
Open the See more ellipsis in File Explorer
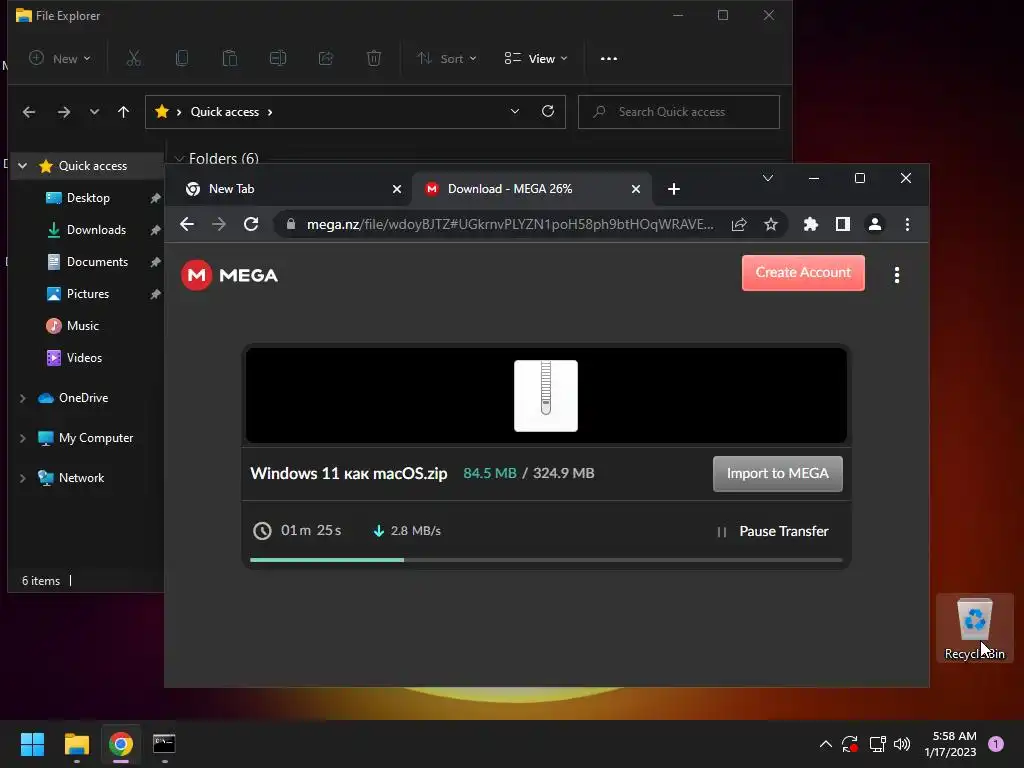tap(609, 59)
